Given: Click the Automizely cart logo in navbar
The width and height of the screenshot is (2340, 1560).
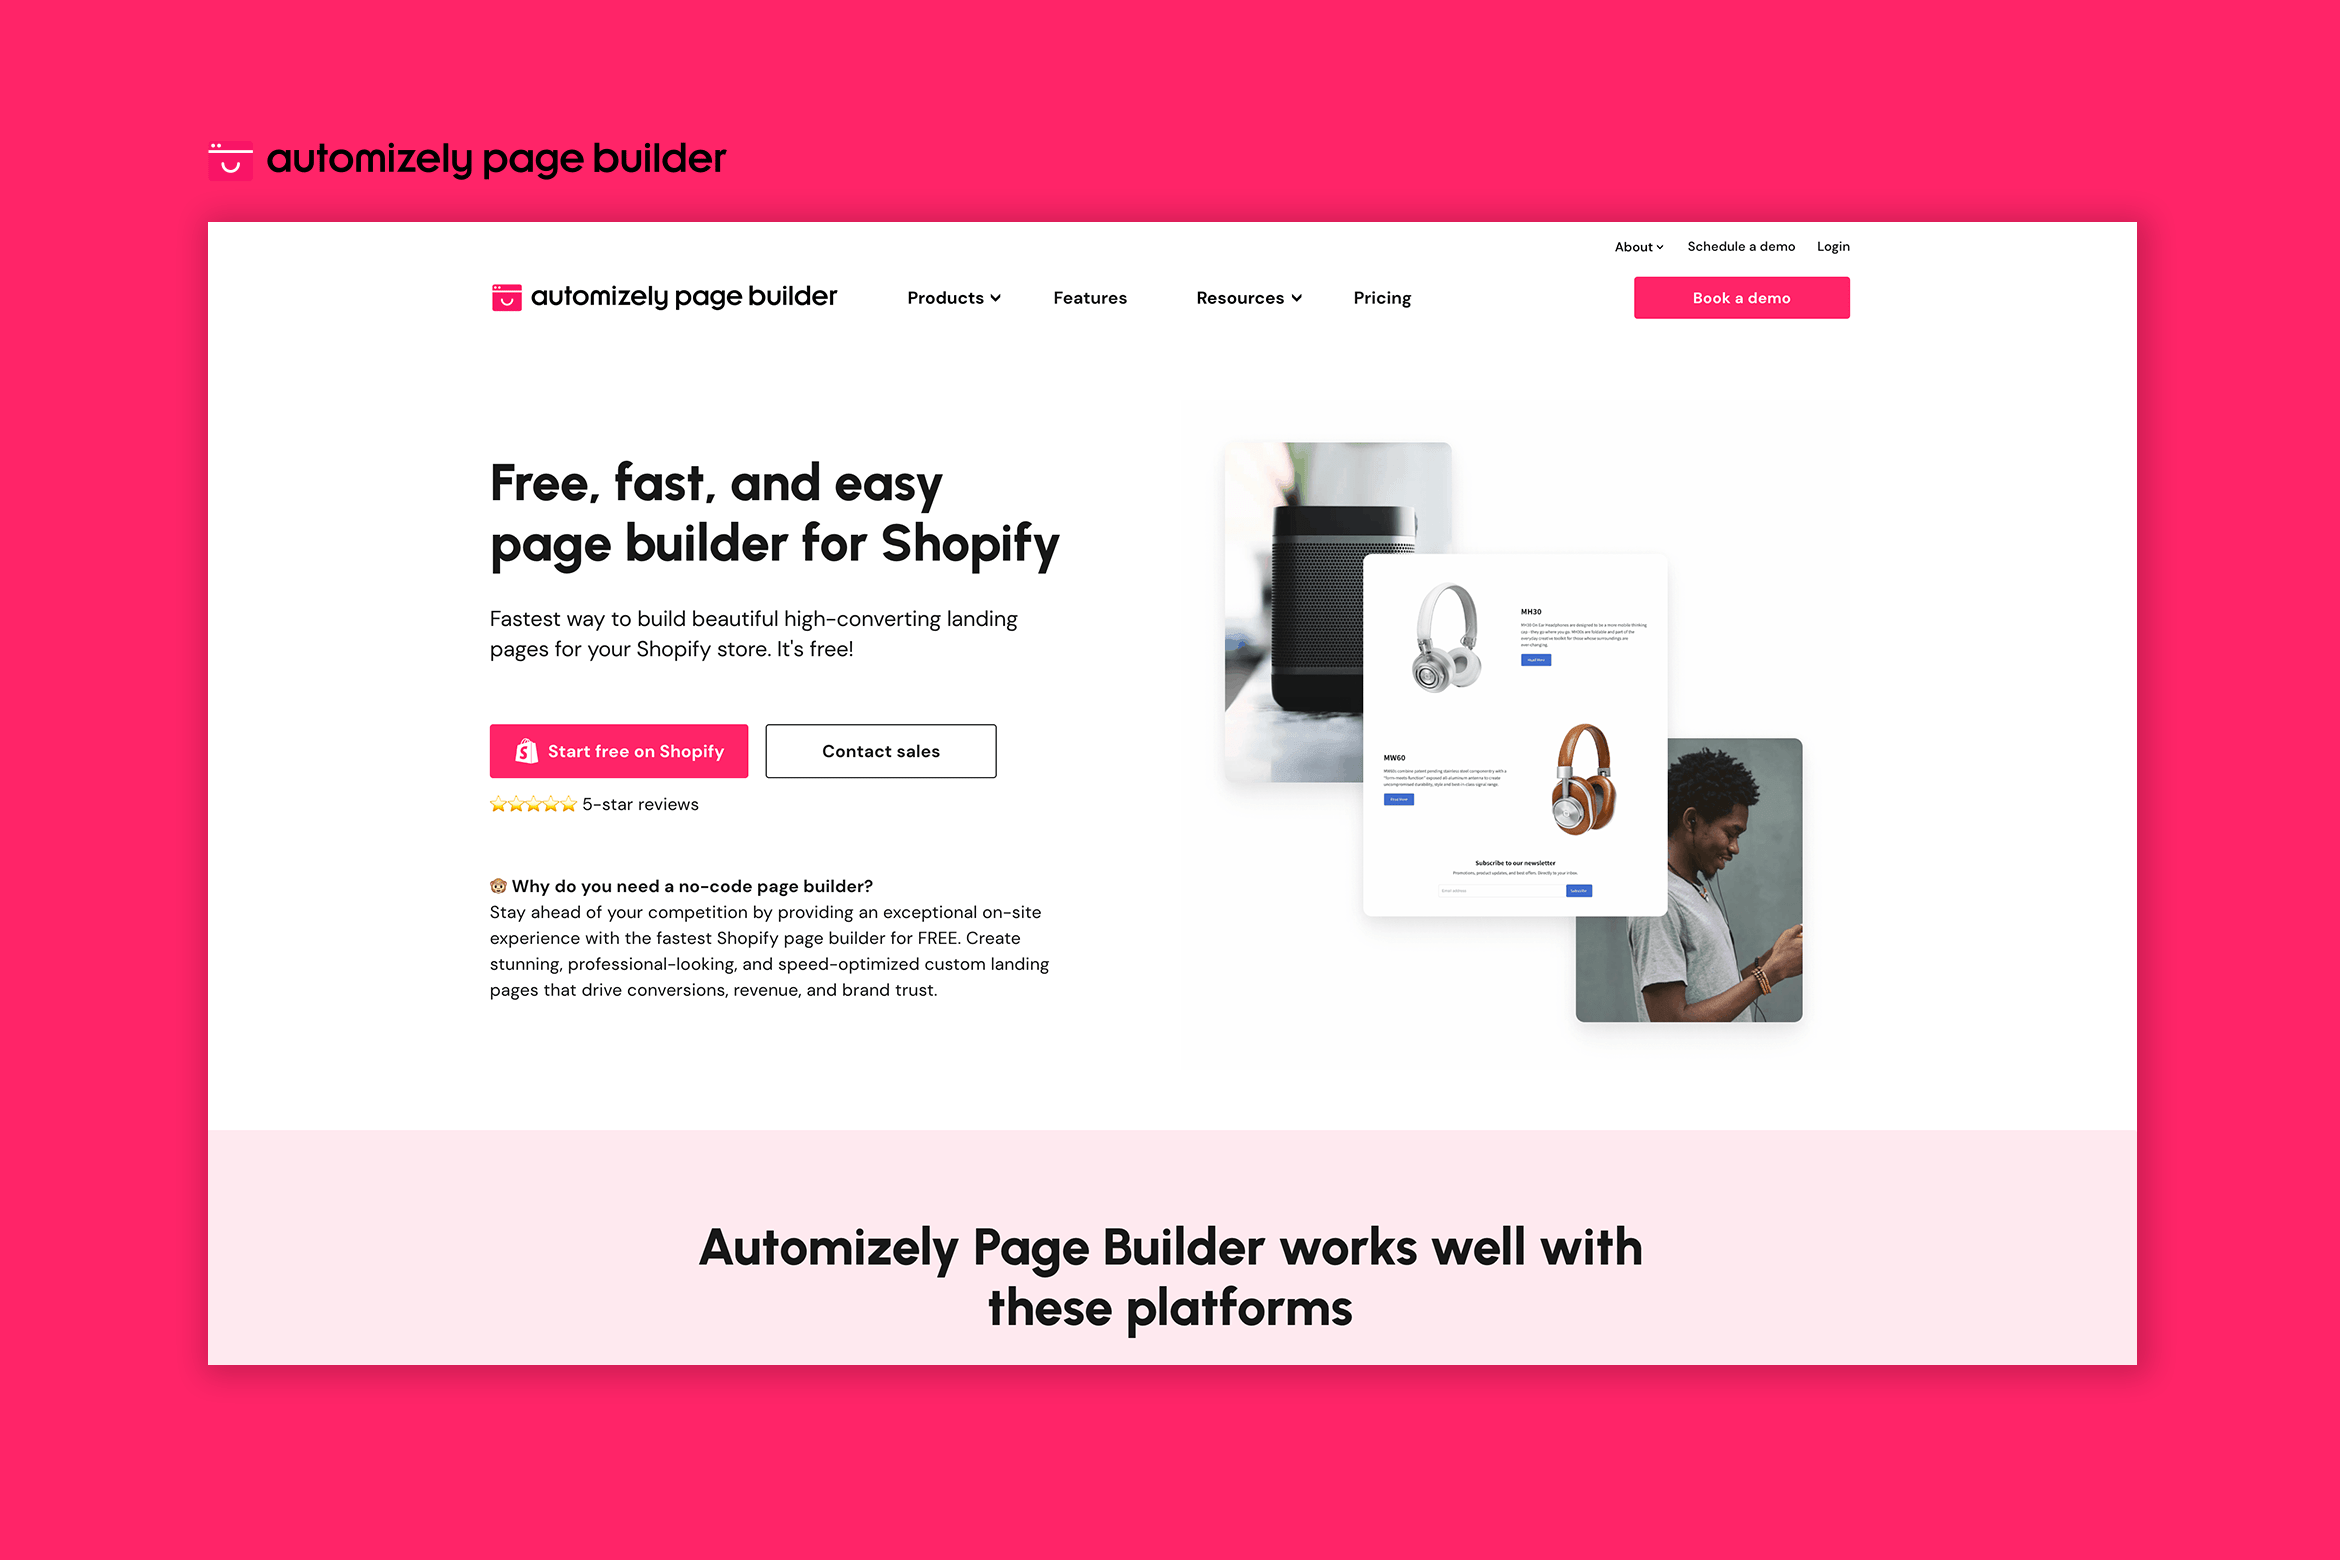Looking at the screenshot, I should click(505, 298).
